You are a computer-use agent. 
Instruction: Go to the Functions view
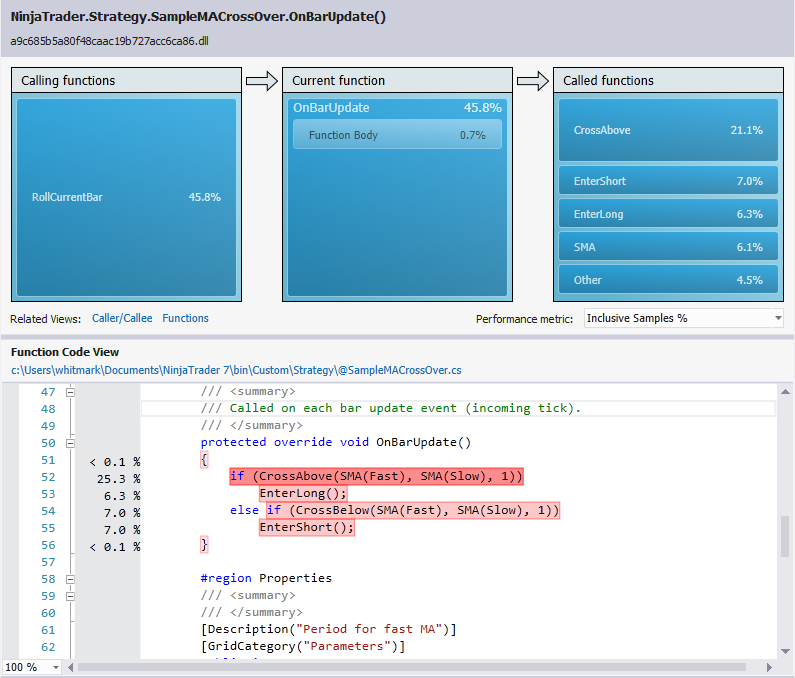point(186,318)
